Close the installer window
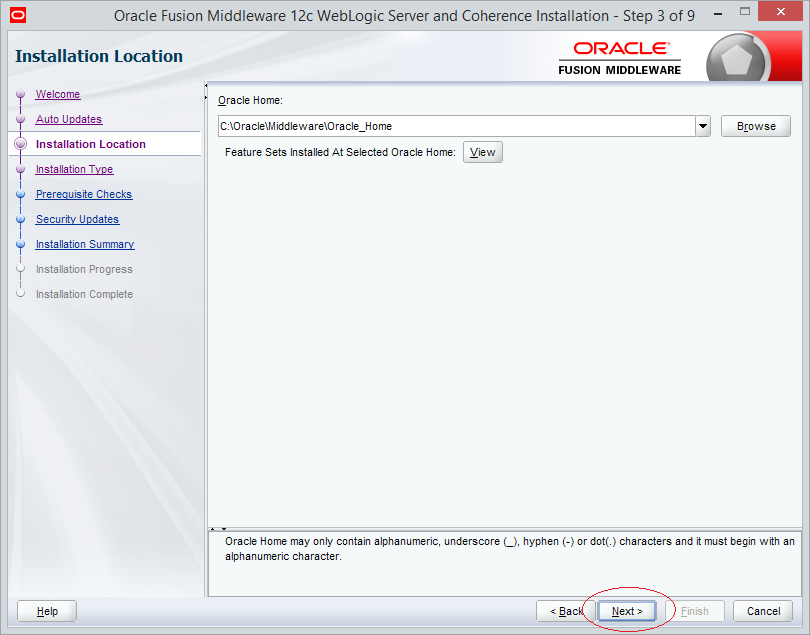 point(780,11)
